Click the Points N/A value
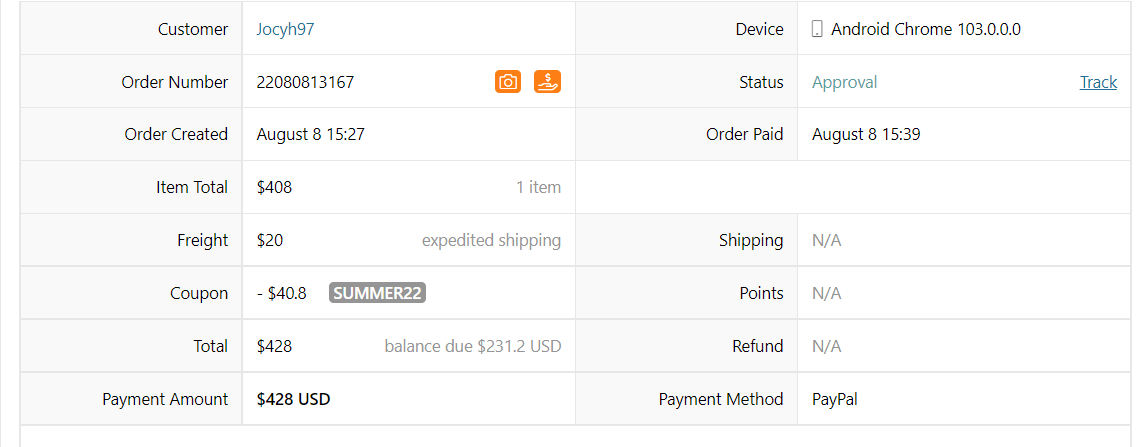The width and height of the screenshot is (1139, 447). pyautogui.click(x=827, y=294)
